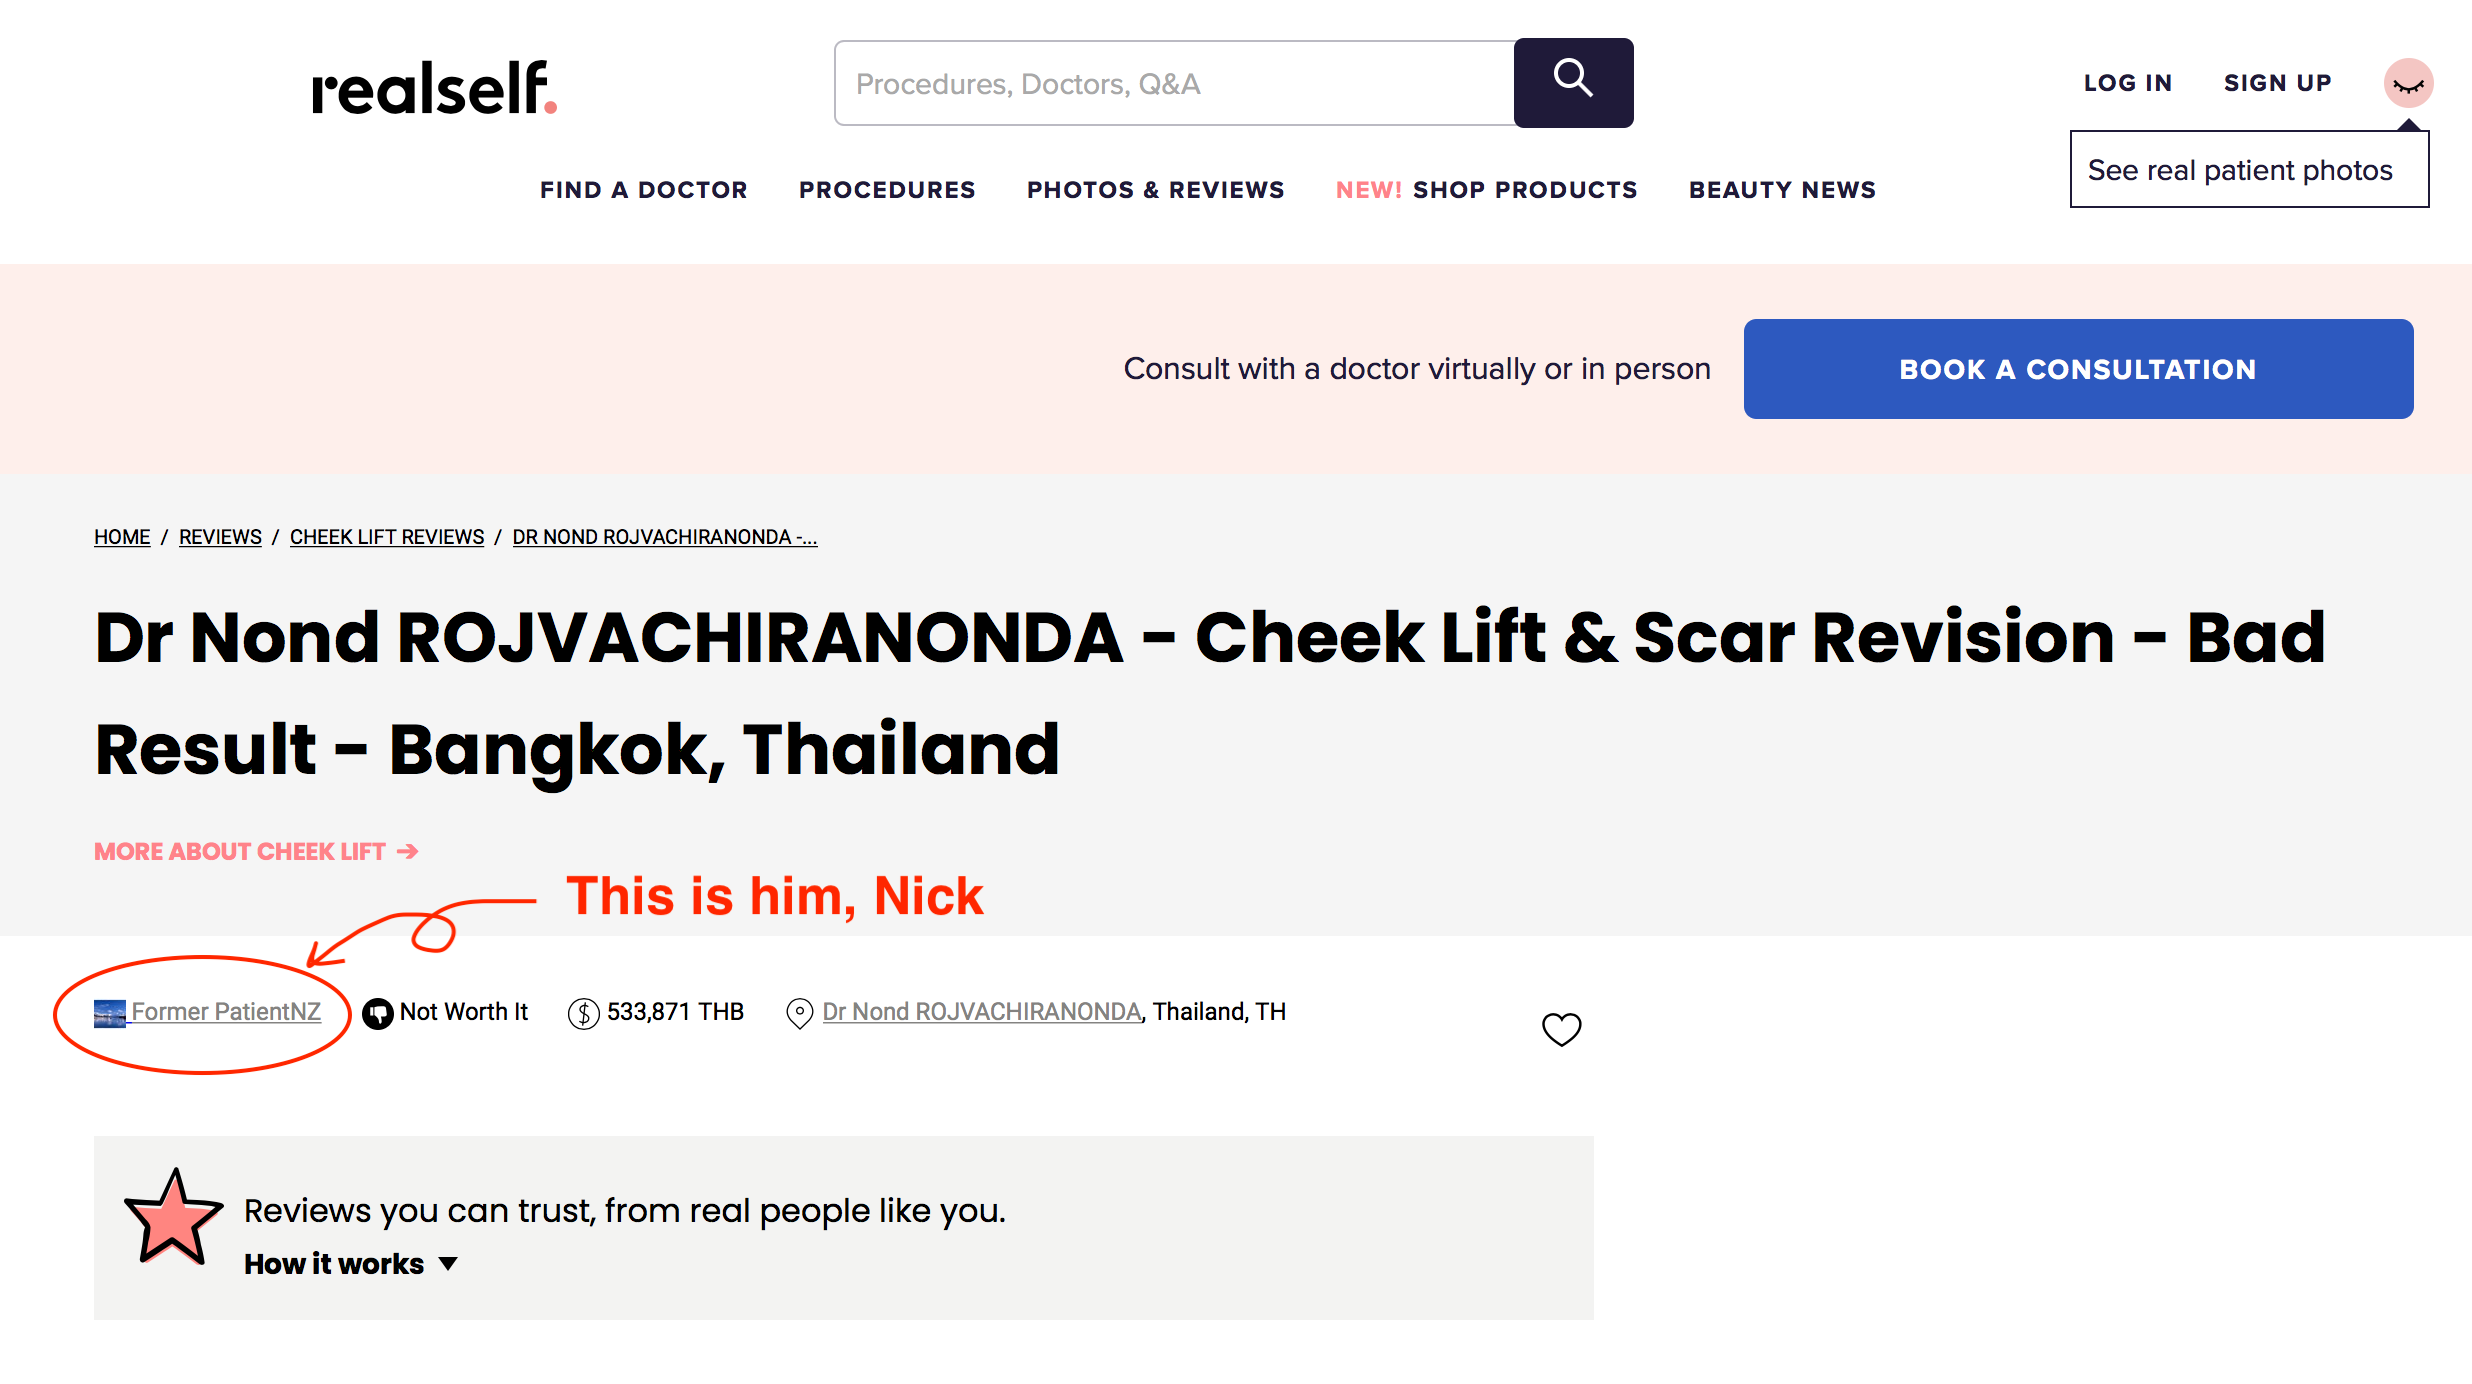2472x1384 pixels.
Task: Toggle the LOG IN form open
Action: point(2127,82)
